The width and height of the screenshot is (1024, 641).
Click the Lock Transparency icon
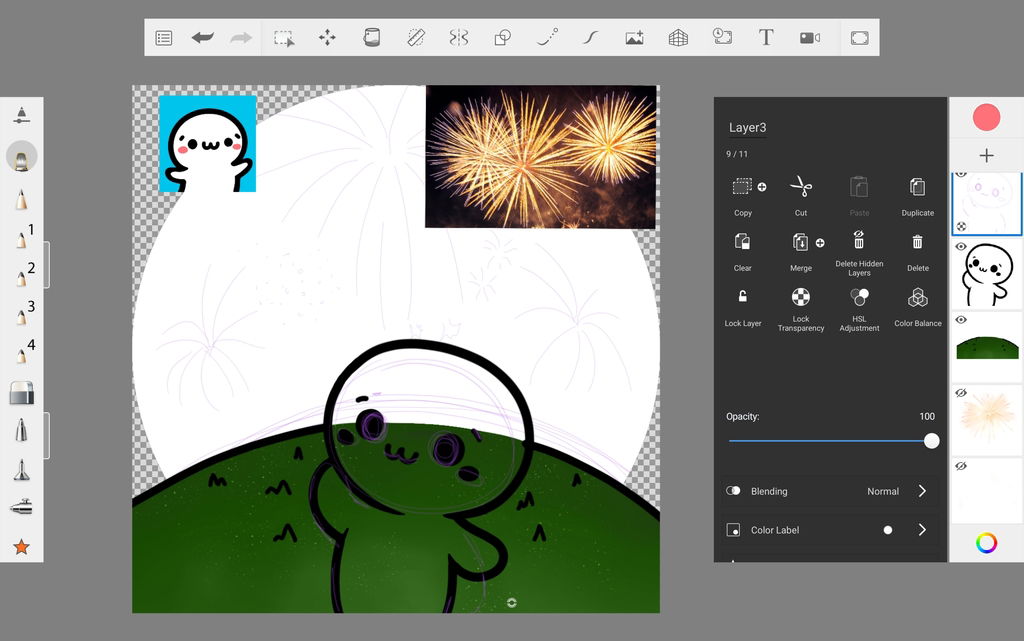[800, 298]
